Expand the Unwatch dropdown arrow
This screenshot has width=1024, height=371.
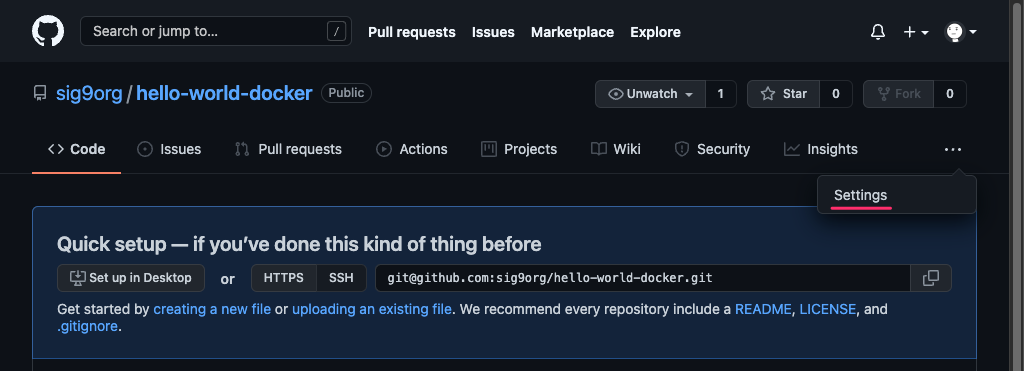tap(689, 95)
